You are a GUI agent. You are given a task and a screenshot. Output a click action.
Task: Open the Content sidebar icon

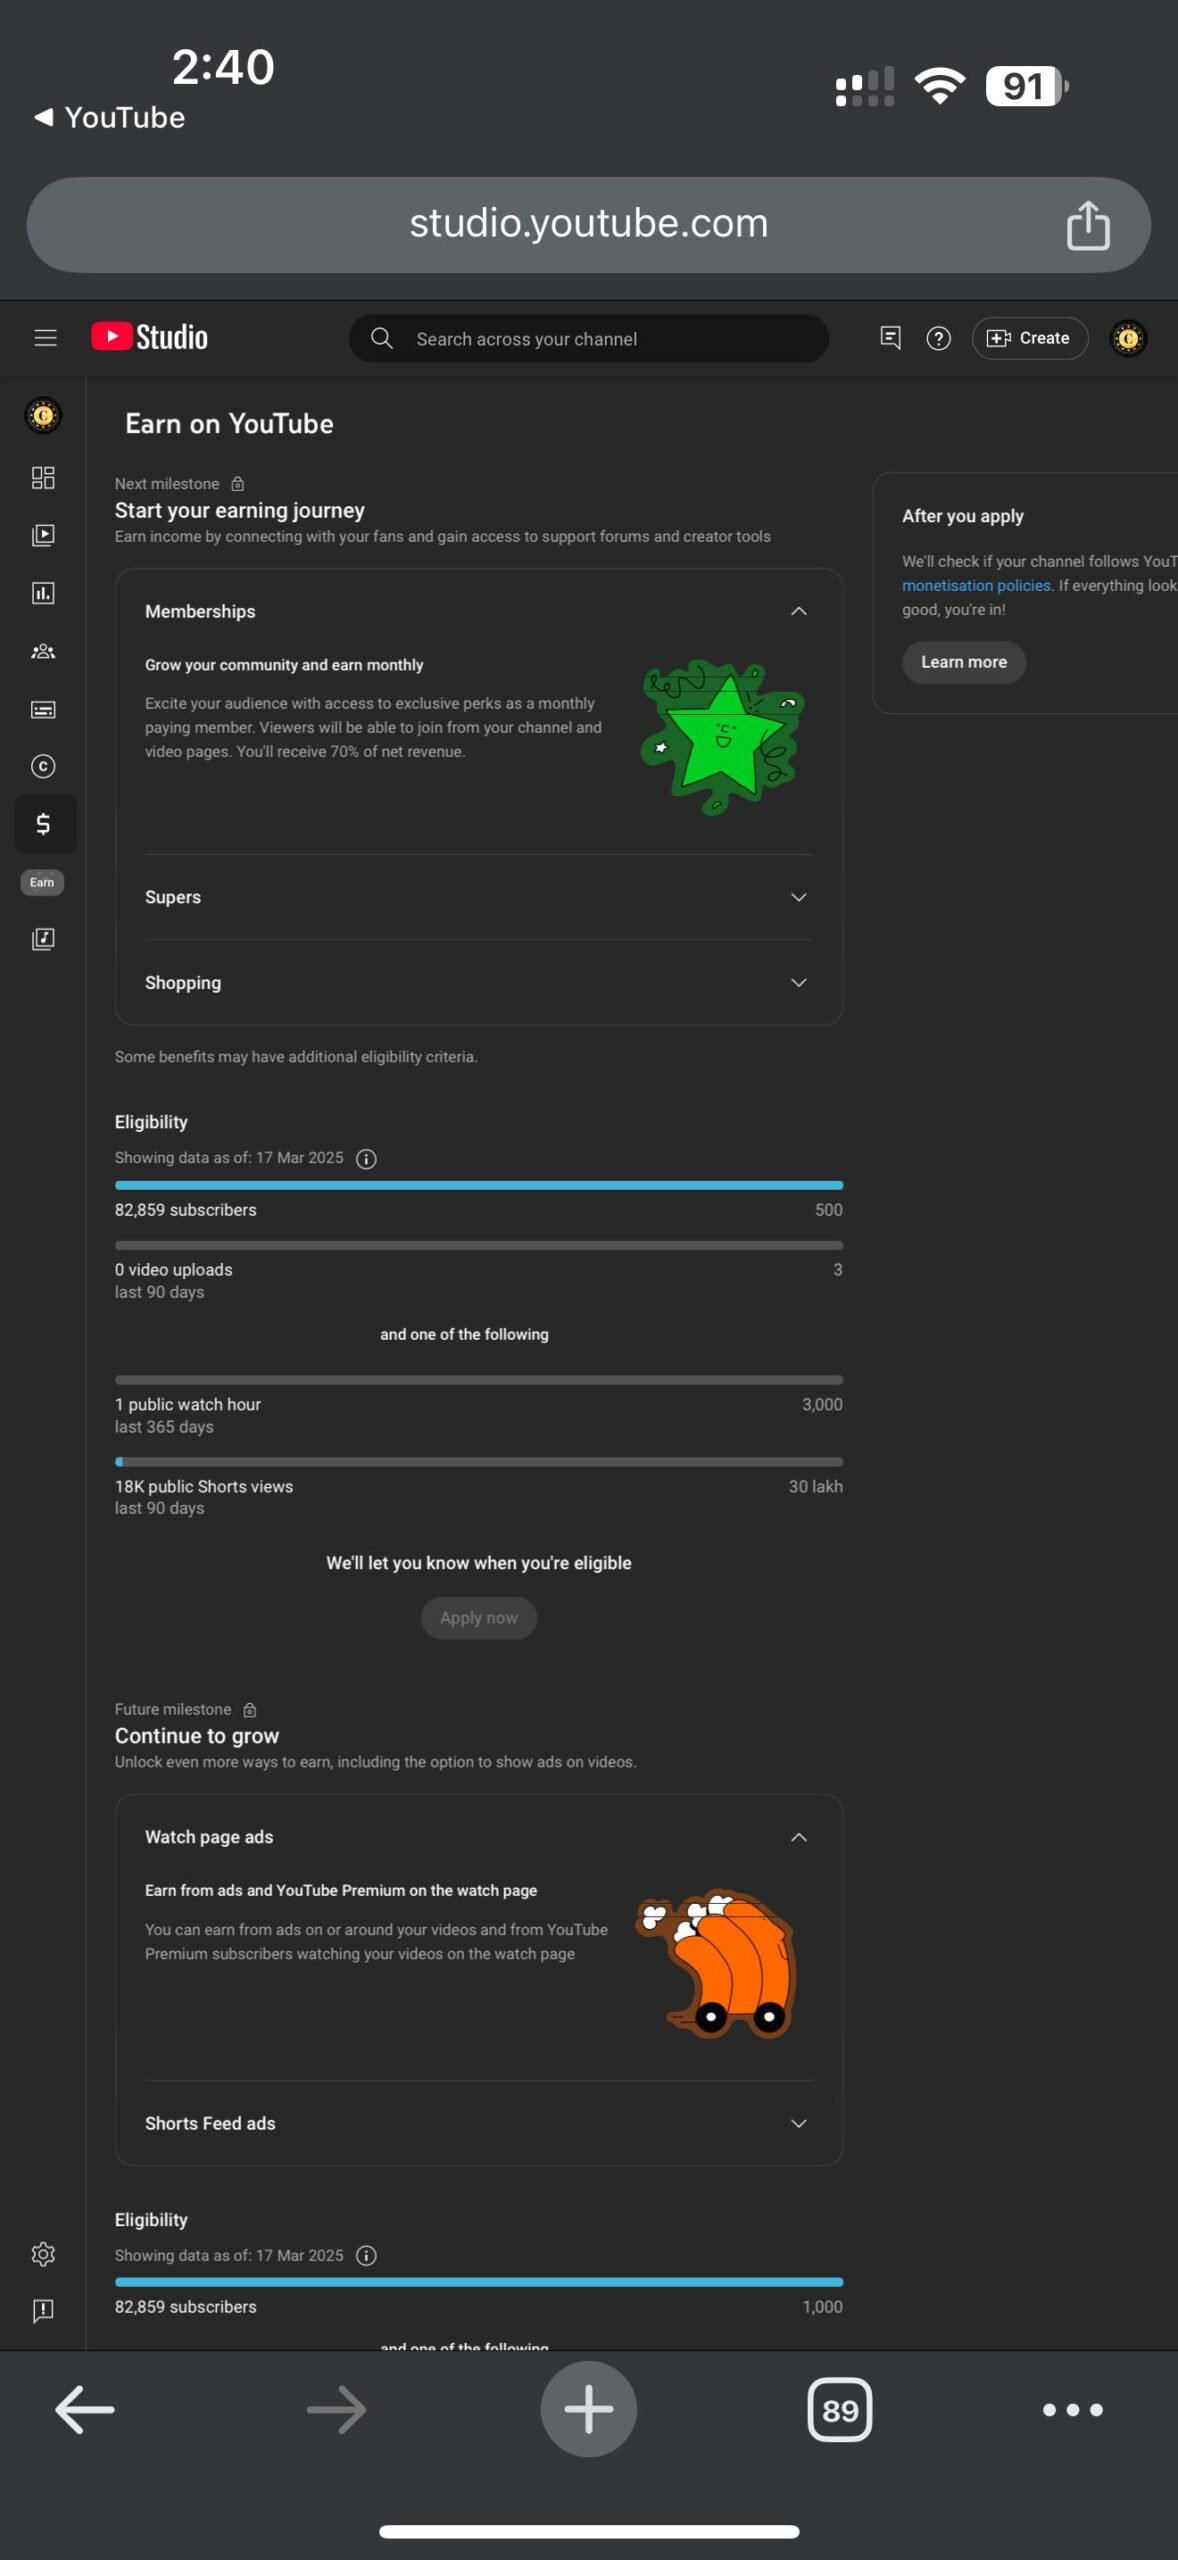coord(43,535)
